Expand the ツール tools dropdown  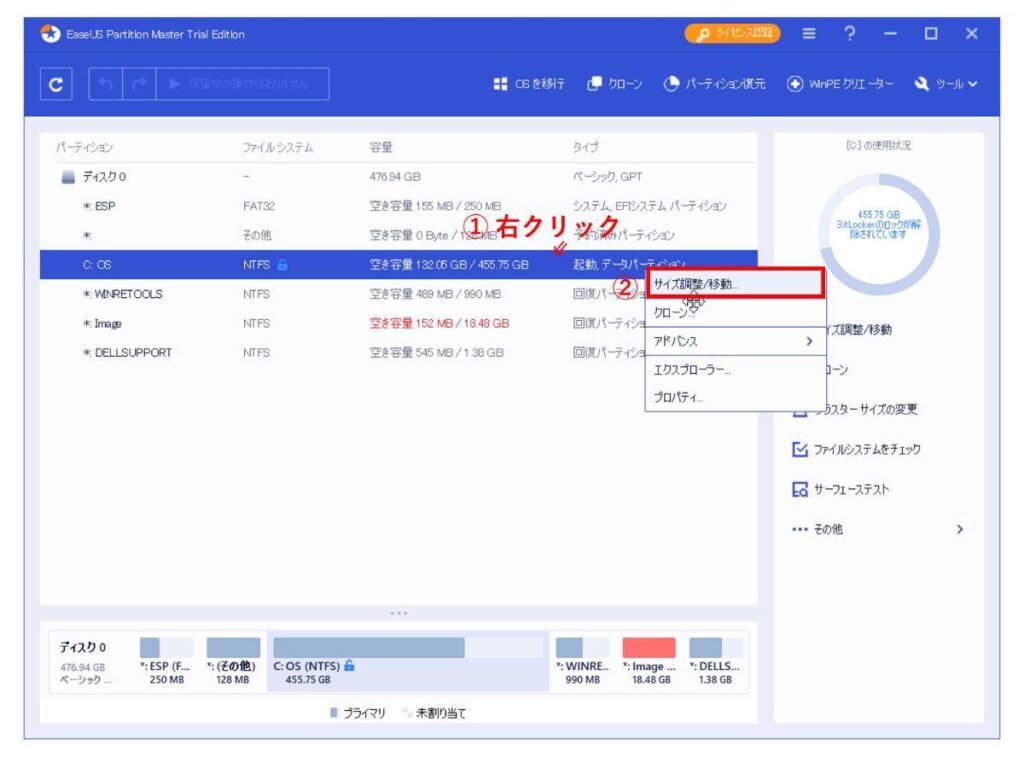click(x=946, y=84)
